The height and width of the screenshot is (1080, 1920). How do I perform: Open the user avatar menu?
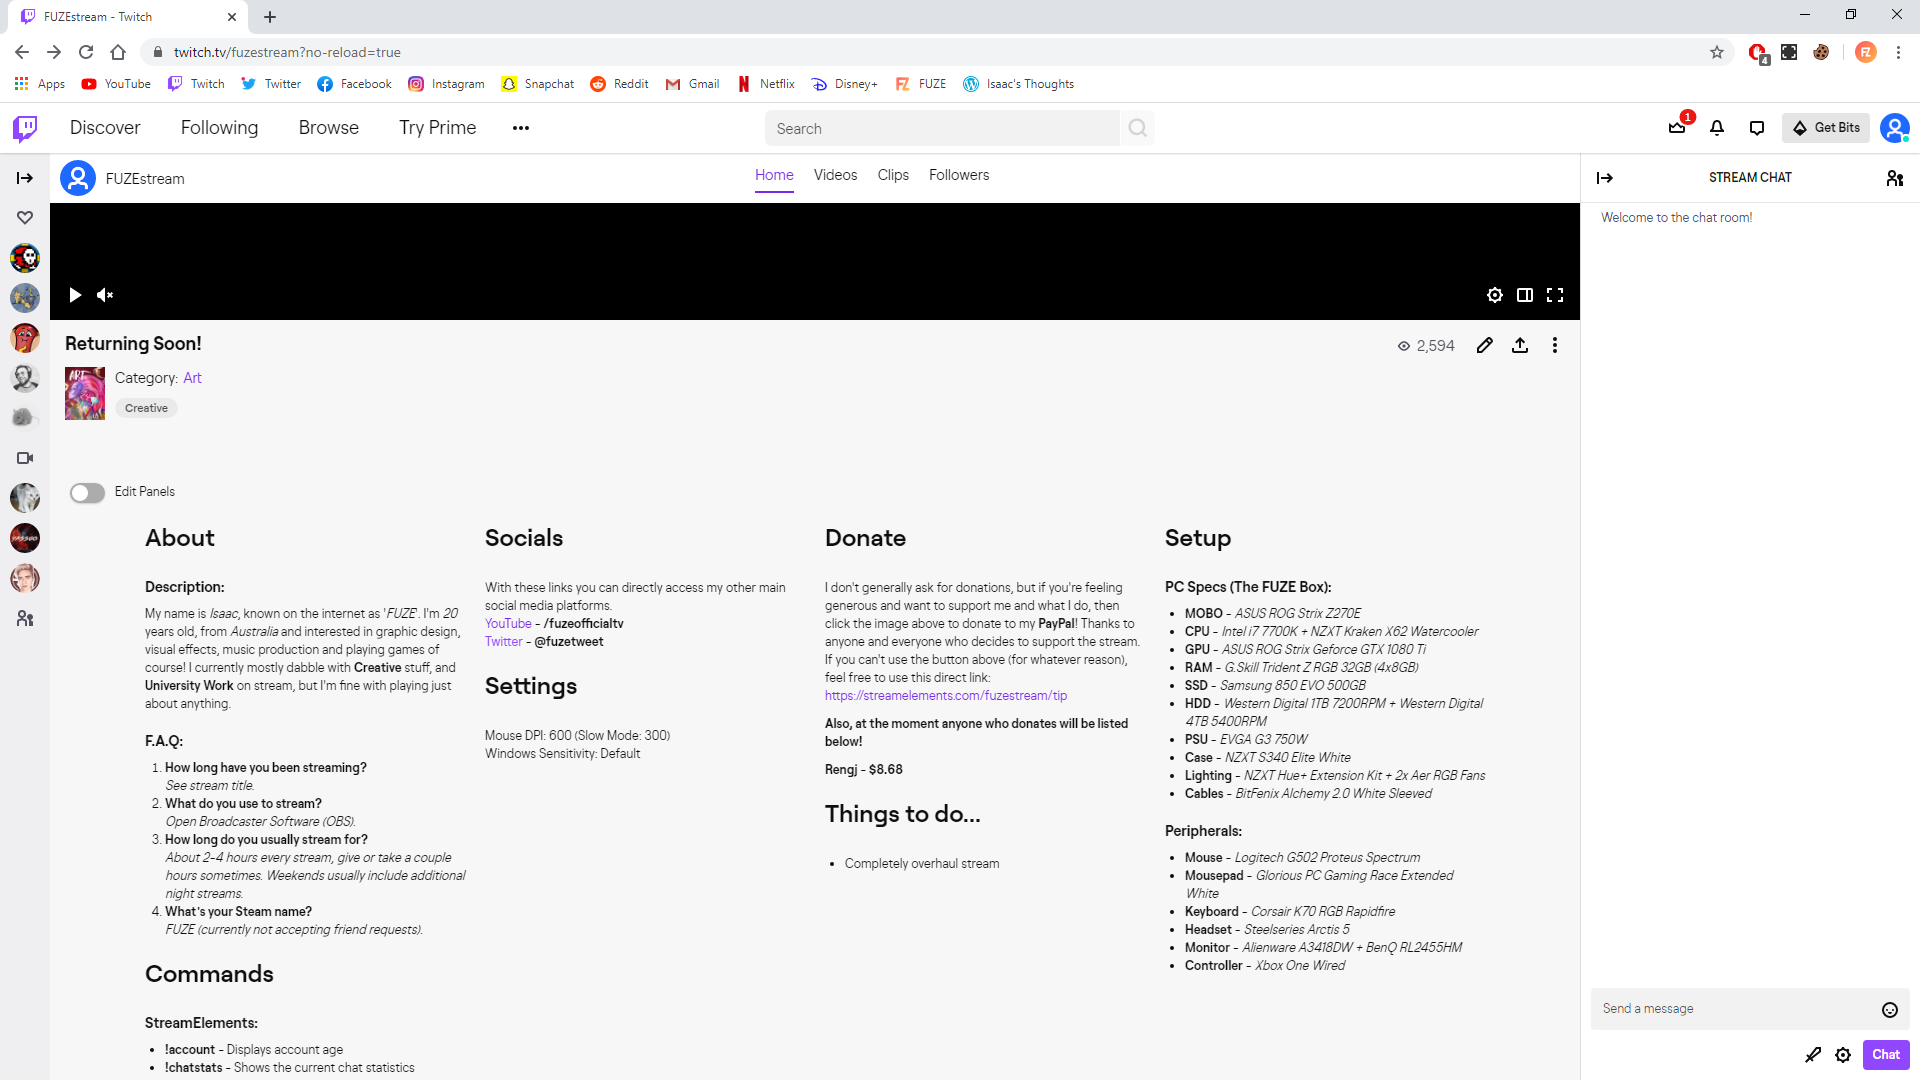(x=1894, y=128)
